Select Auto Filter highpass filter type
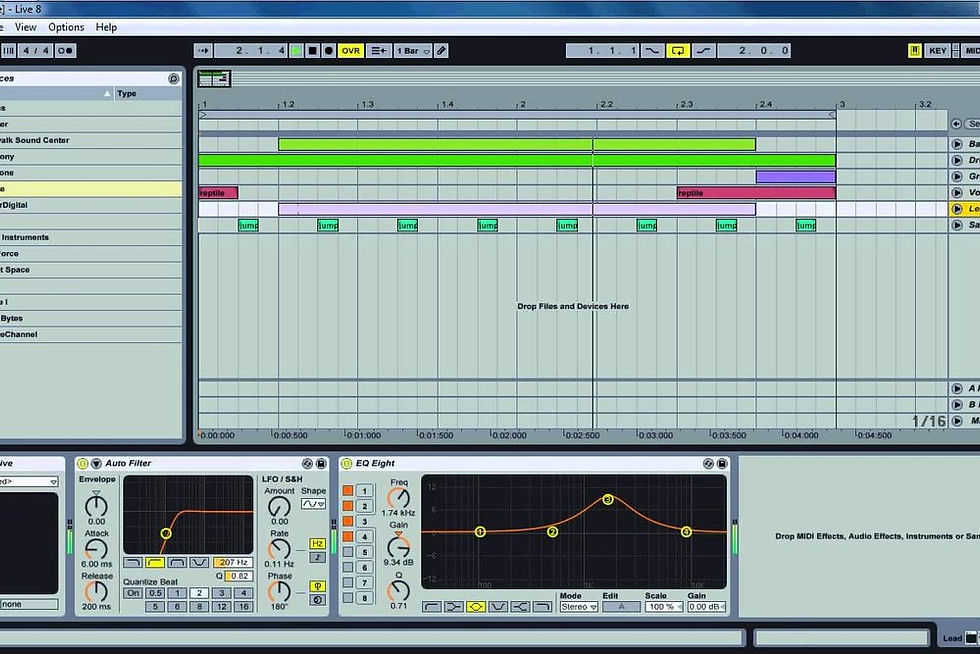Screen dimensions: 980x654 154,562
